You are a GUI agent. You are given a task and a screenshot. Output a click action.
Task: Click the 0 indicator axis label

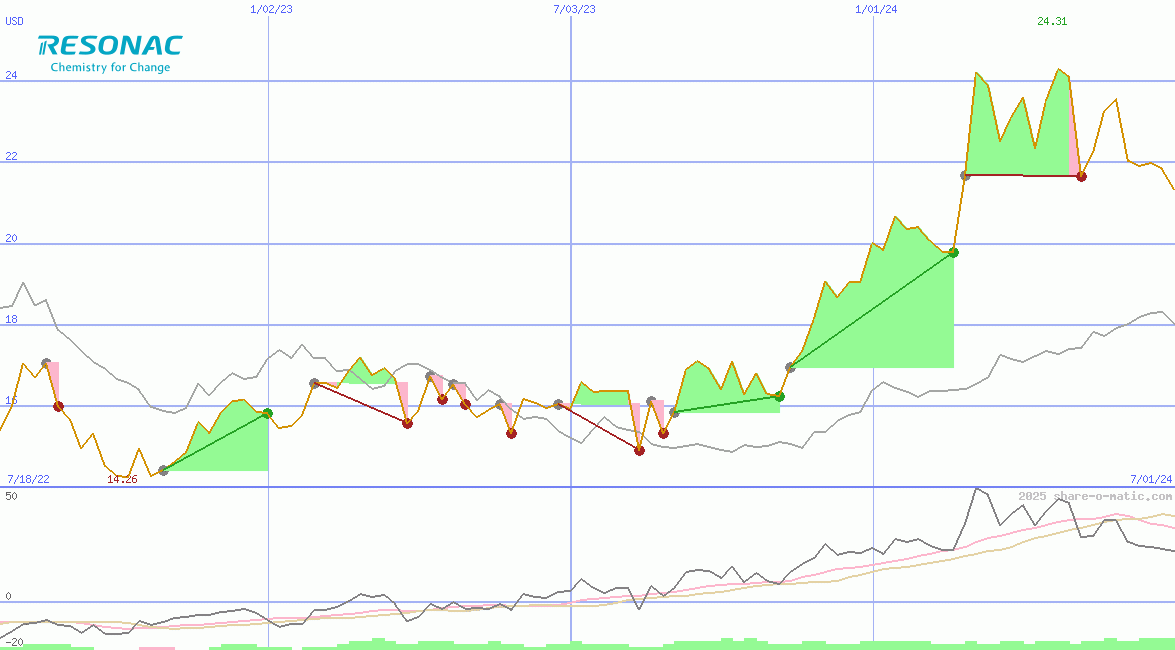click(x=8, y=596)
